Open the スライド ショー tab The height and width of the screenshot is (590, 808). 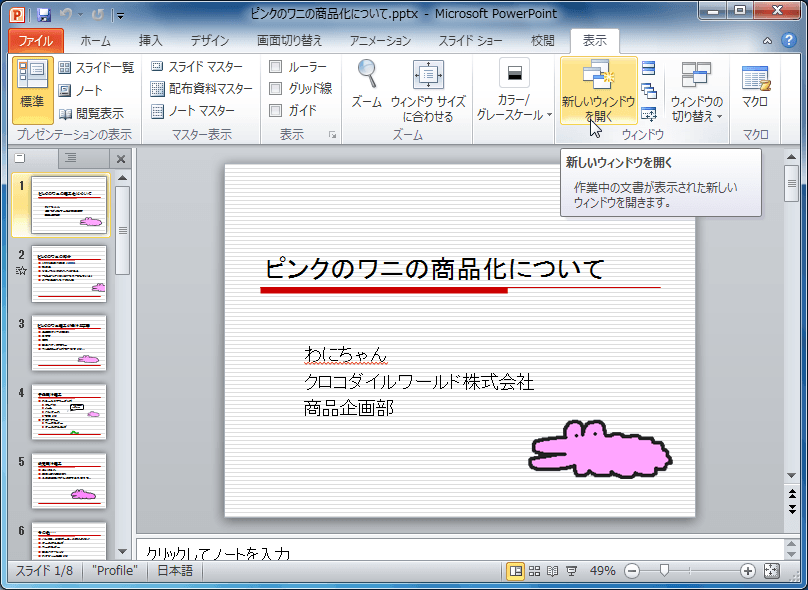point(470,41)
